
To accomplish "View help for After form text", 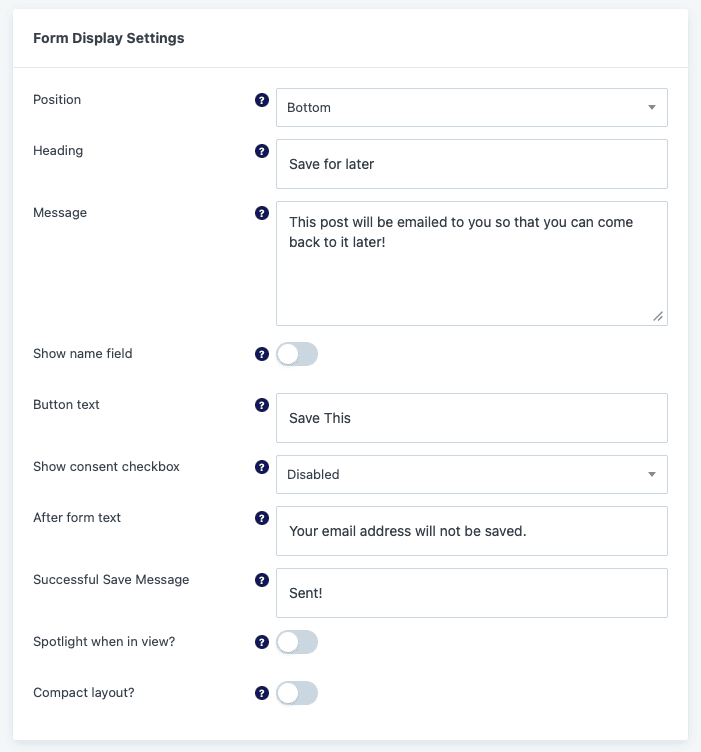I will click(261, 518).
